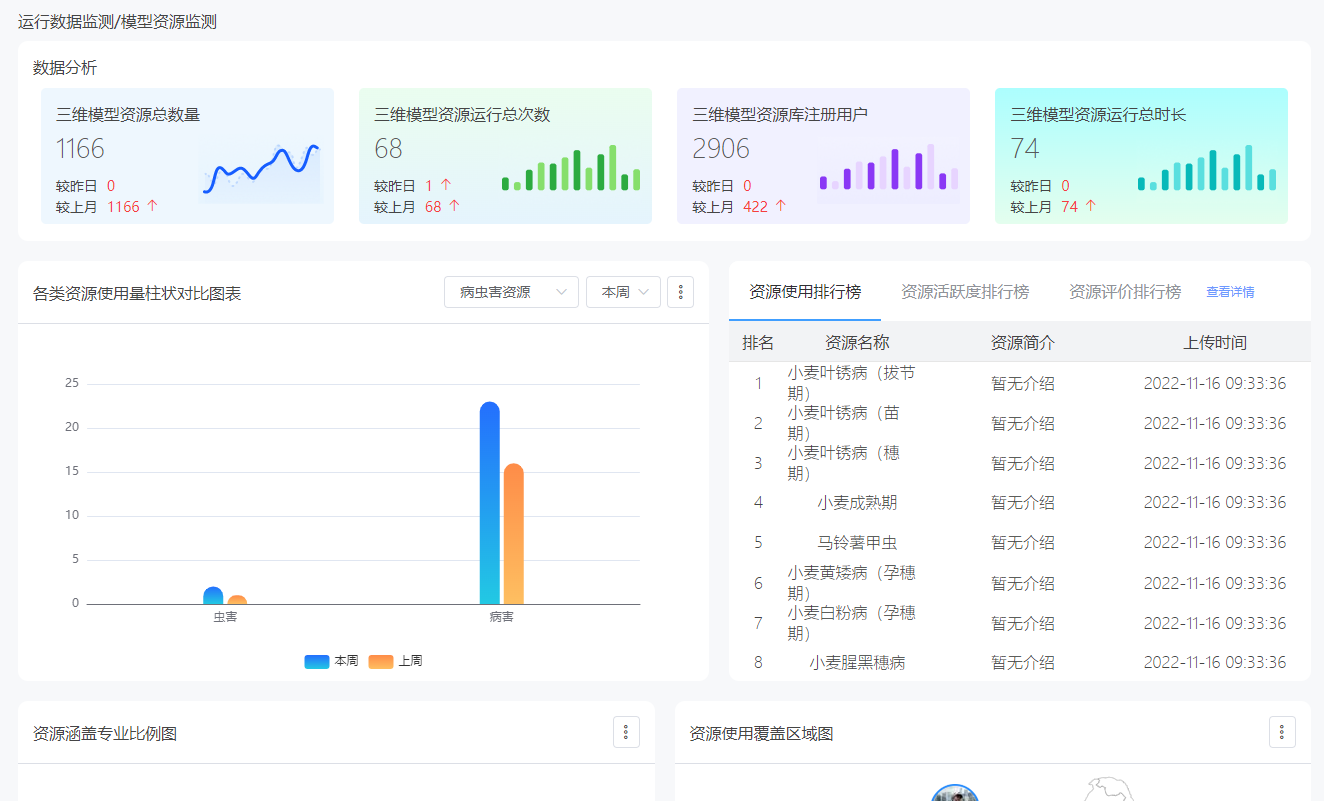The image size is (1324, 801).
Task: Select row 小麦成熟期
Action: pos(1020,503)
